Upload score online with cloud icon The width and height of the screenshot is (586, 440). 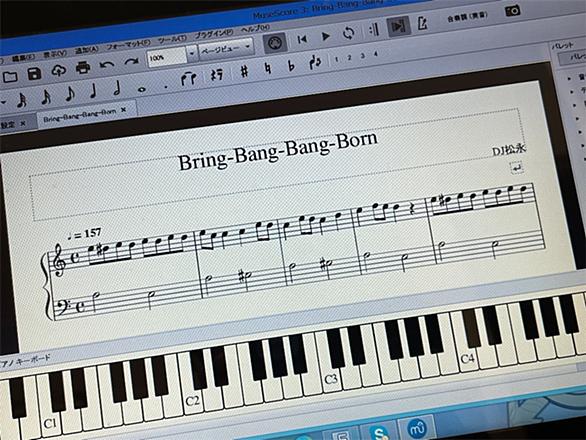pyautogui.click(x=59, y=70)
